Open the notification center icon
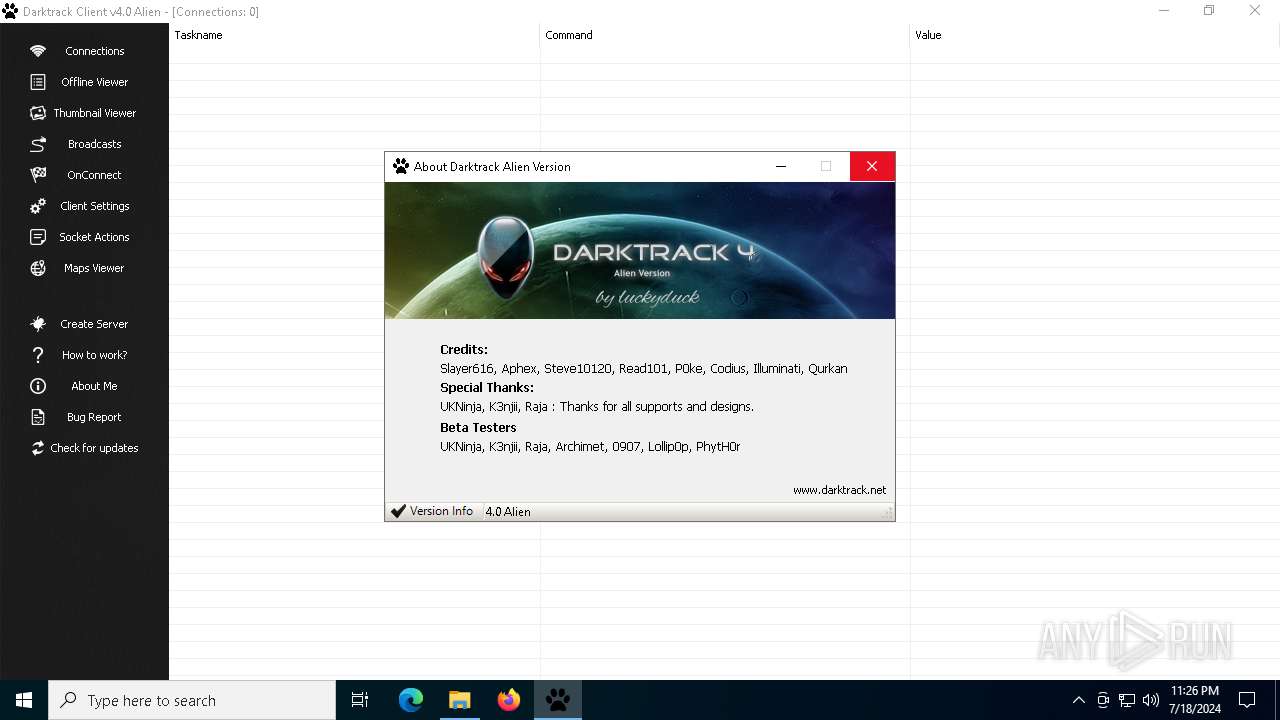 [1247, 700]
